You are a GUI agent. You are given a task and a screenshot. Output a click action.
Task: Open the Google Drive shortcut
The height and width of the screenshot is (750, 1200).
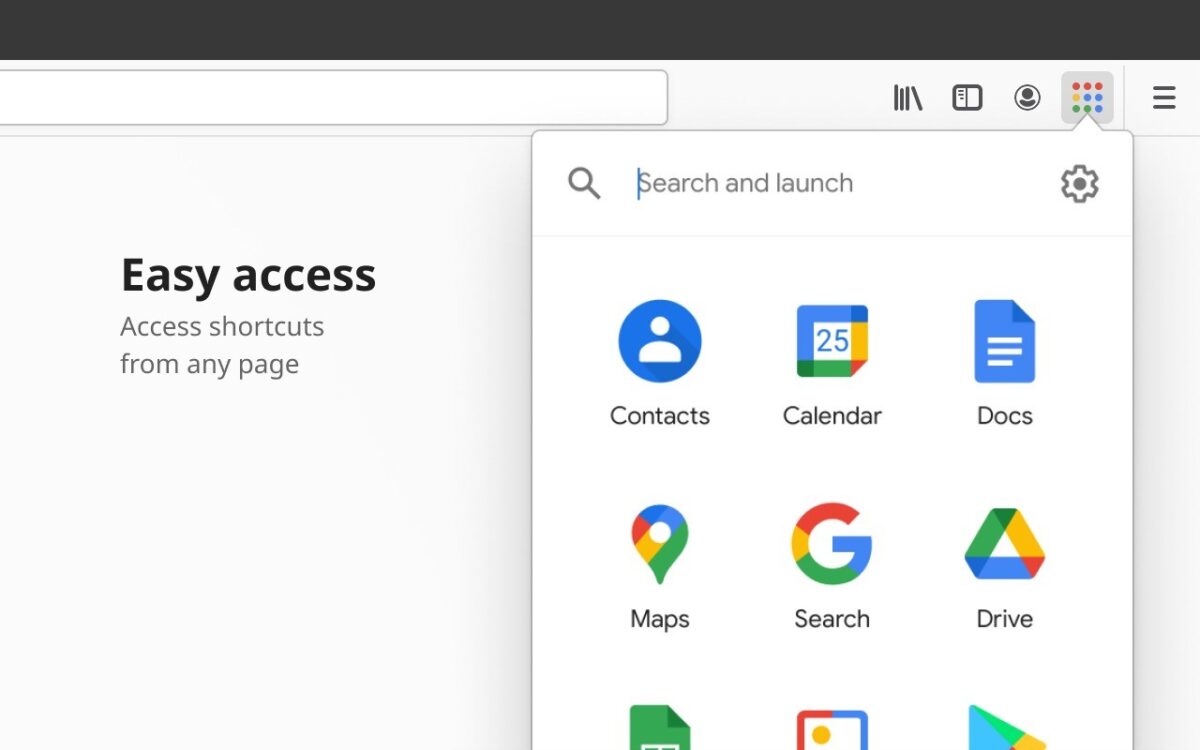[1005, 544]
